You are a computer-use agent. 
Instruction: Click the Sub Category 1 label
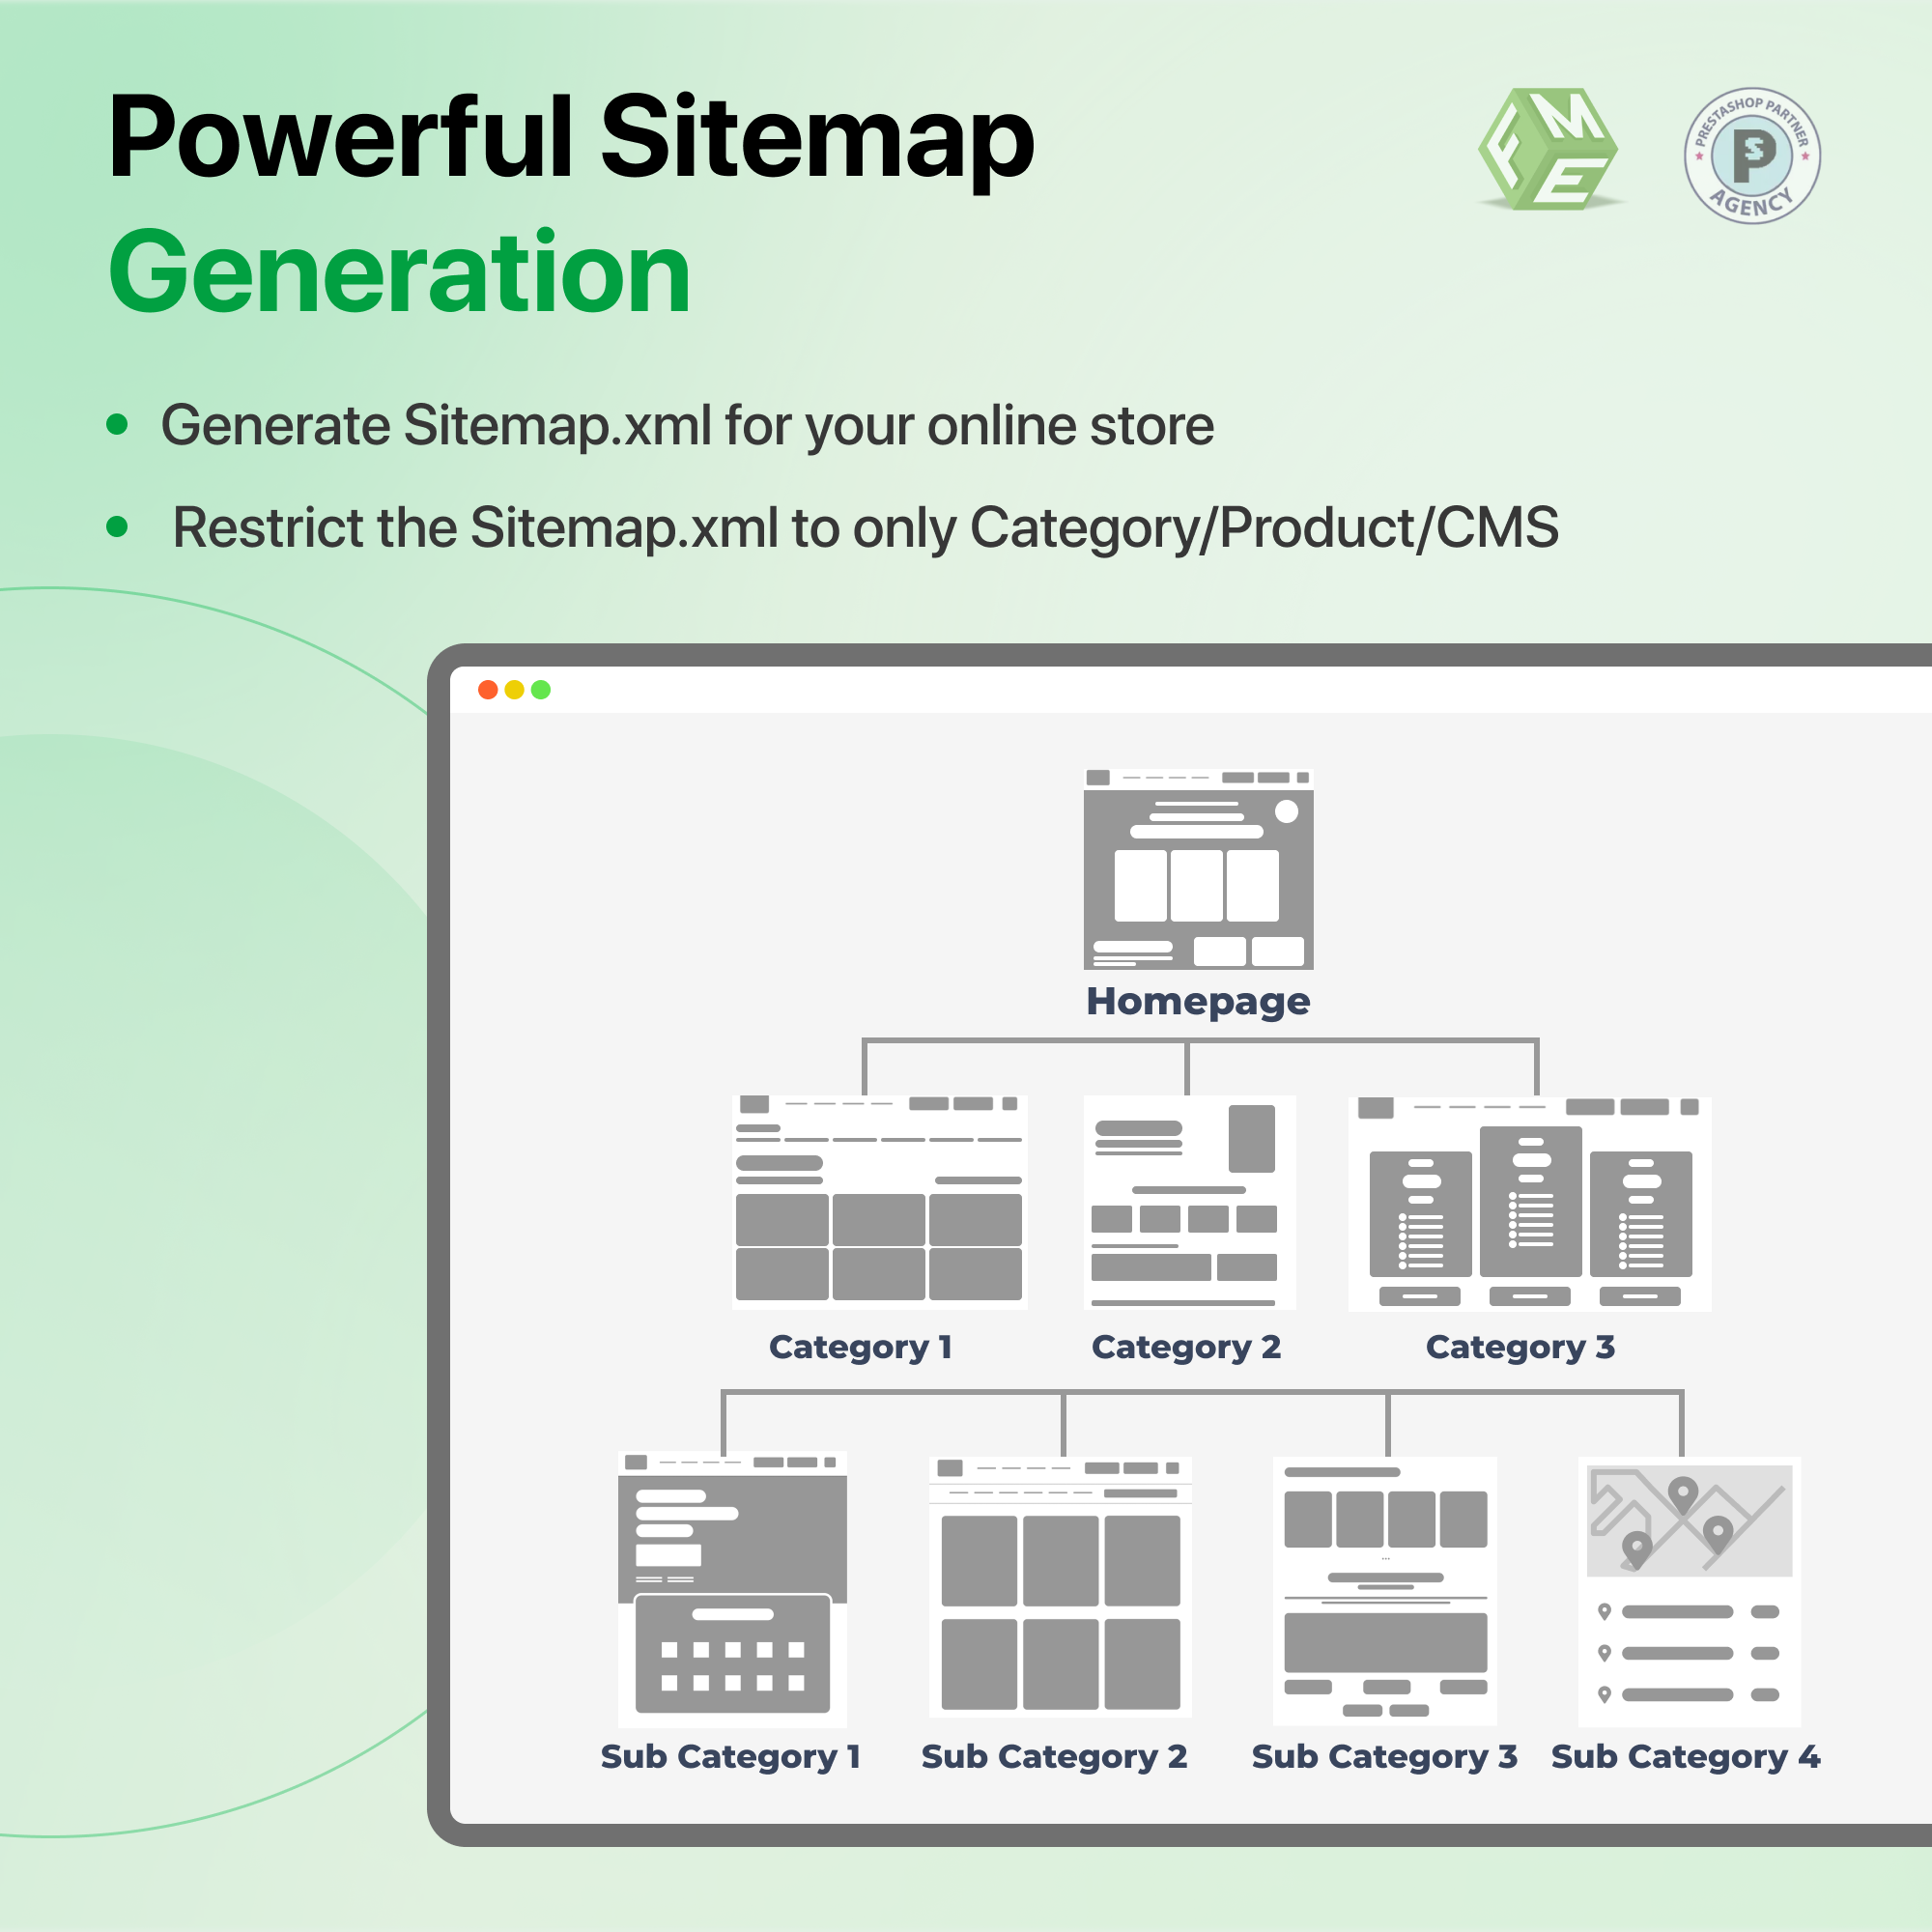click(731, 1757)
